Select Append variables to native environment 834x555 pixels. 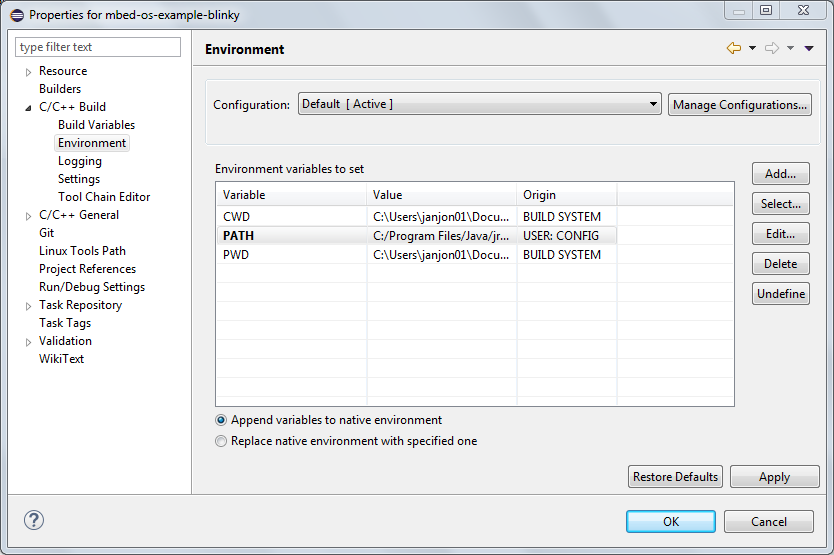tap(221, 420)
